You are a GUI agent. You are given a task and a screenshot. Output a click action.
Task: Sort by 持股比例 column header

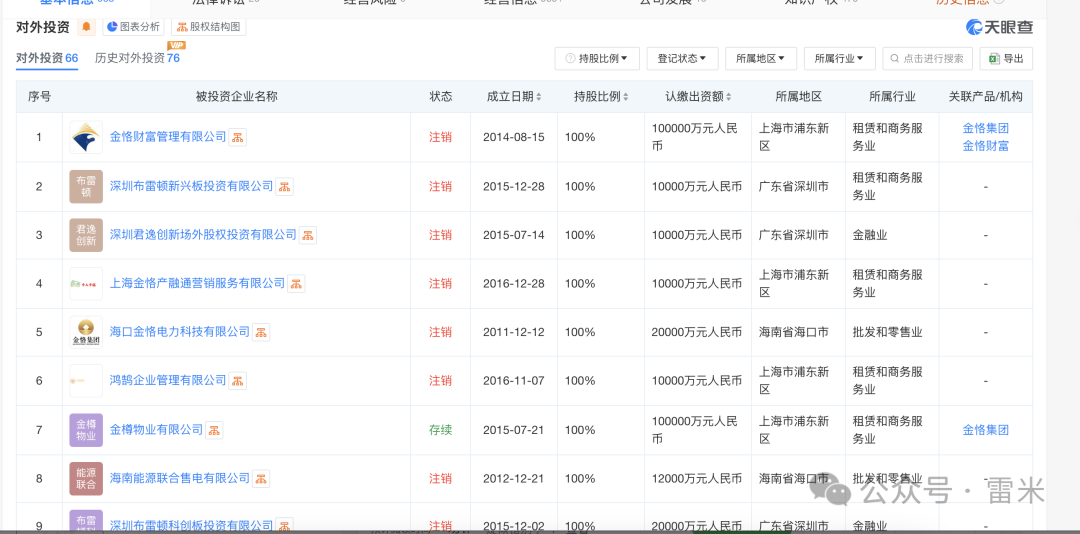click(x=601, y=96)
